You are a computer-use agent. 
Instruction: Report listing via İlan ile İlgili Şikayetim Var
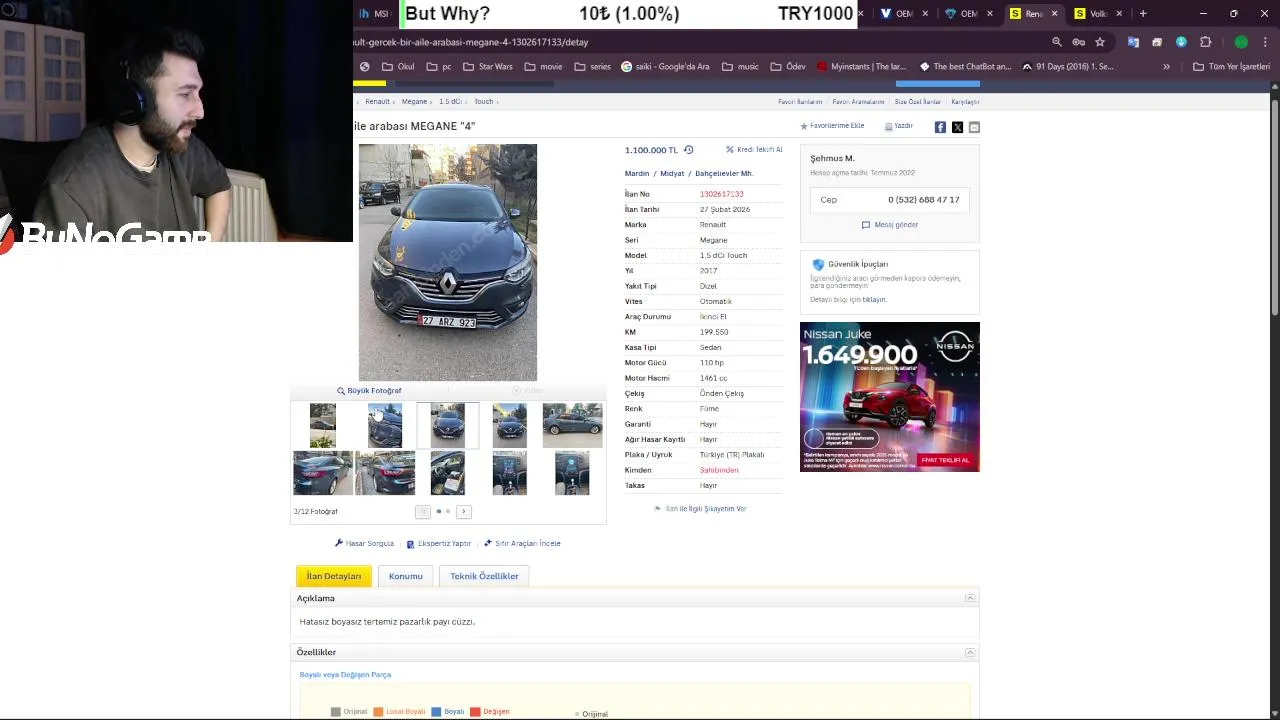tap(700, 508)
